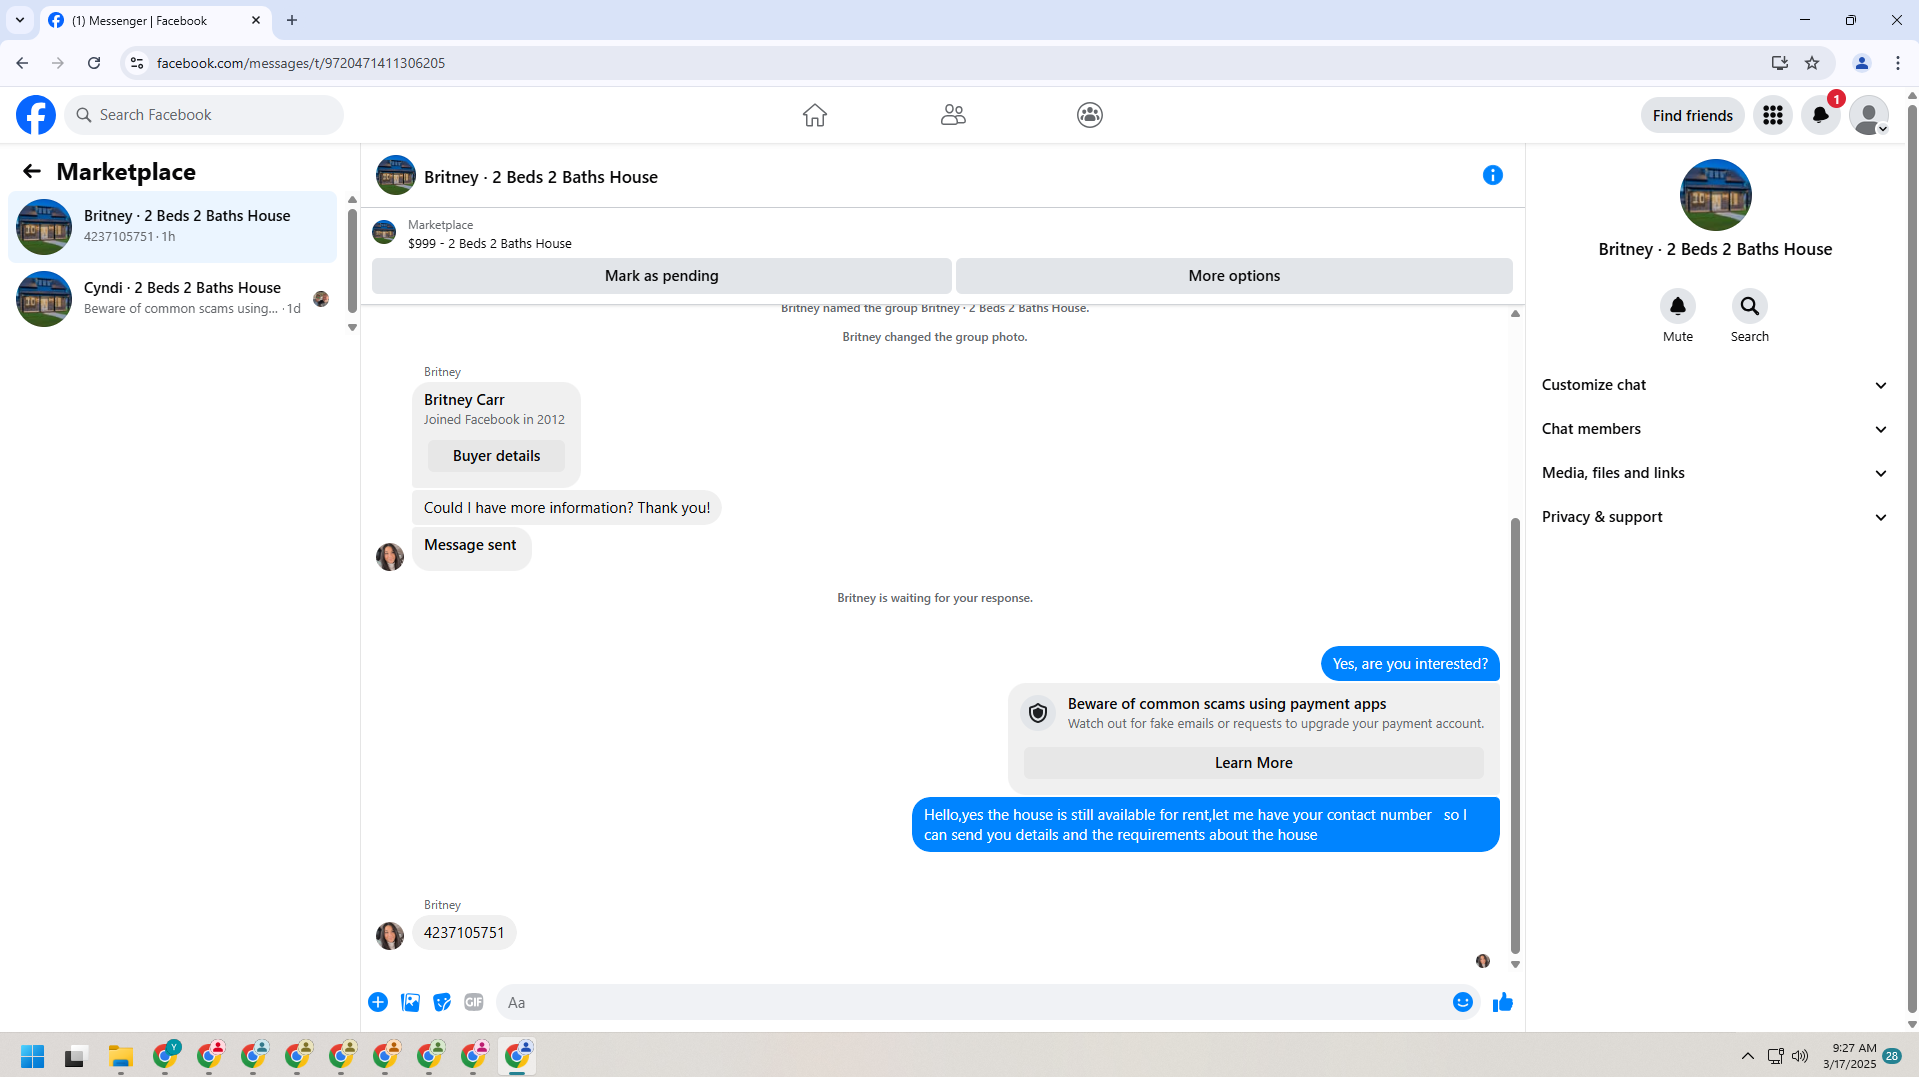Close the Messenger browser tab
This screenshot has width=1919, height=1077.
point(256,20)
